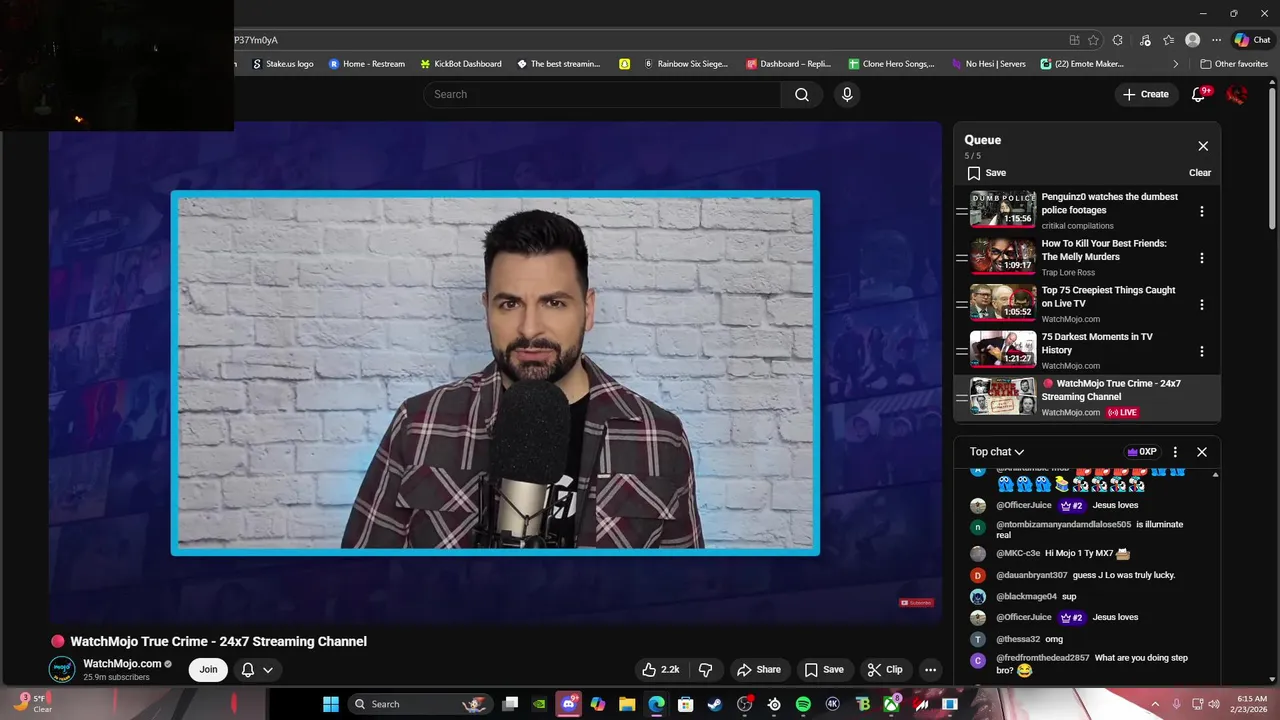Dislike the WatchMojo True Crime stream
The width and height of the screenshot is (1280, 720).
click(705, 670)
